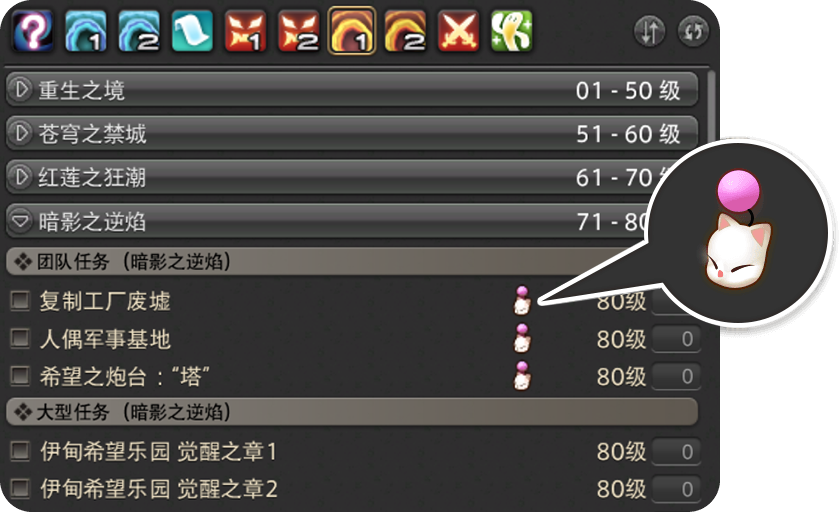Check the 伊甸希望乐园 觉醒之章1 checkbox

20,451
